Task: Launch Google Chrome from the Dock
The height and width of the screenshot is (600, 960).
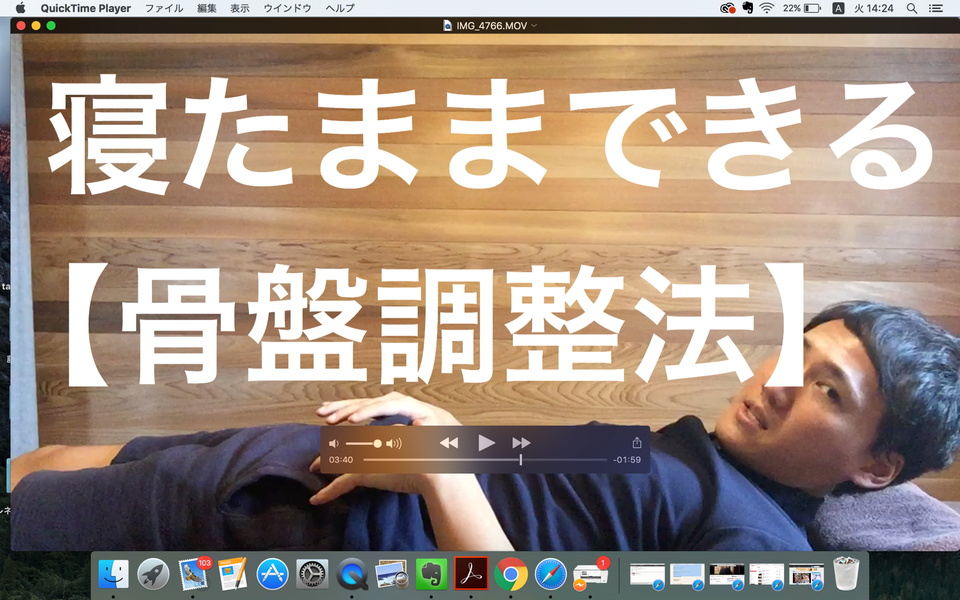Action: 511,574
